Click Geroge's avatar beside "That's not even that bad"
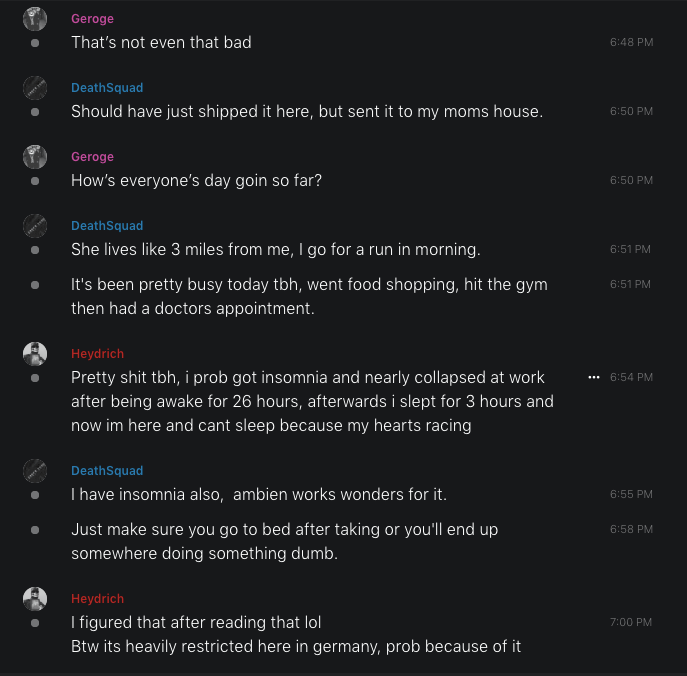Screen dimensions: 687x676 tap(35, 19)
